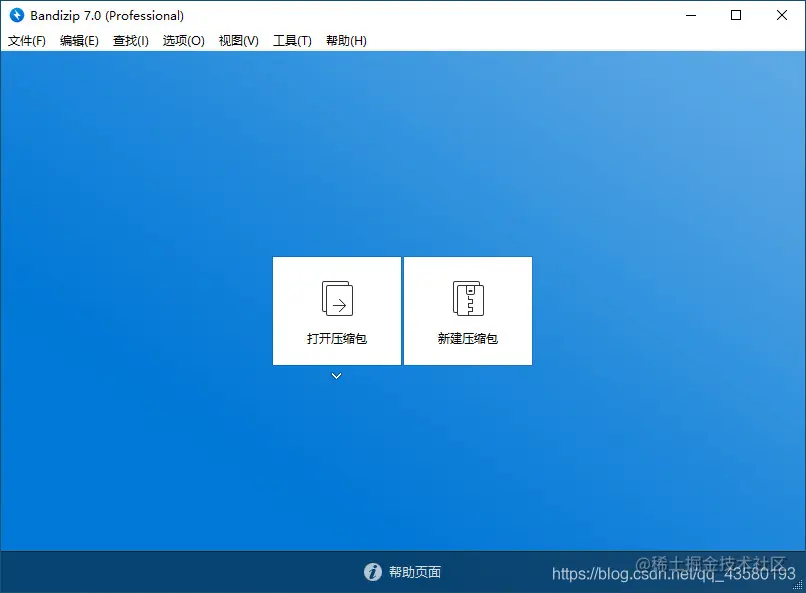
Task: Click the info icon beside 帮助页面
Action: click(x=373, y=571)
